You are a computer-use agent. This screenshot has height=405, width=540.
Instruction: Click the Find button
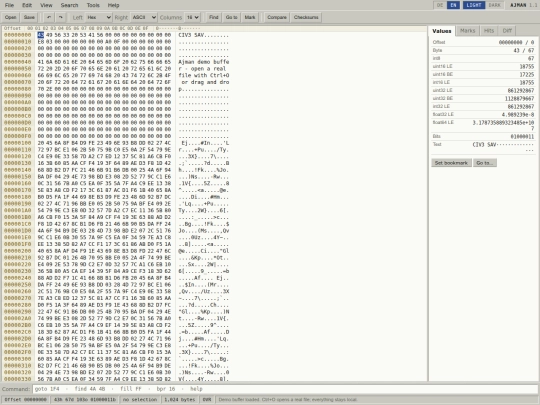point(214,17)
